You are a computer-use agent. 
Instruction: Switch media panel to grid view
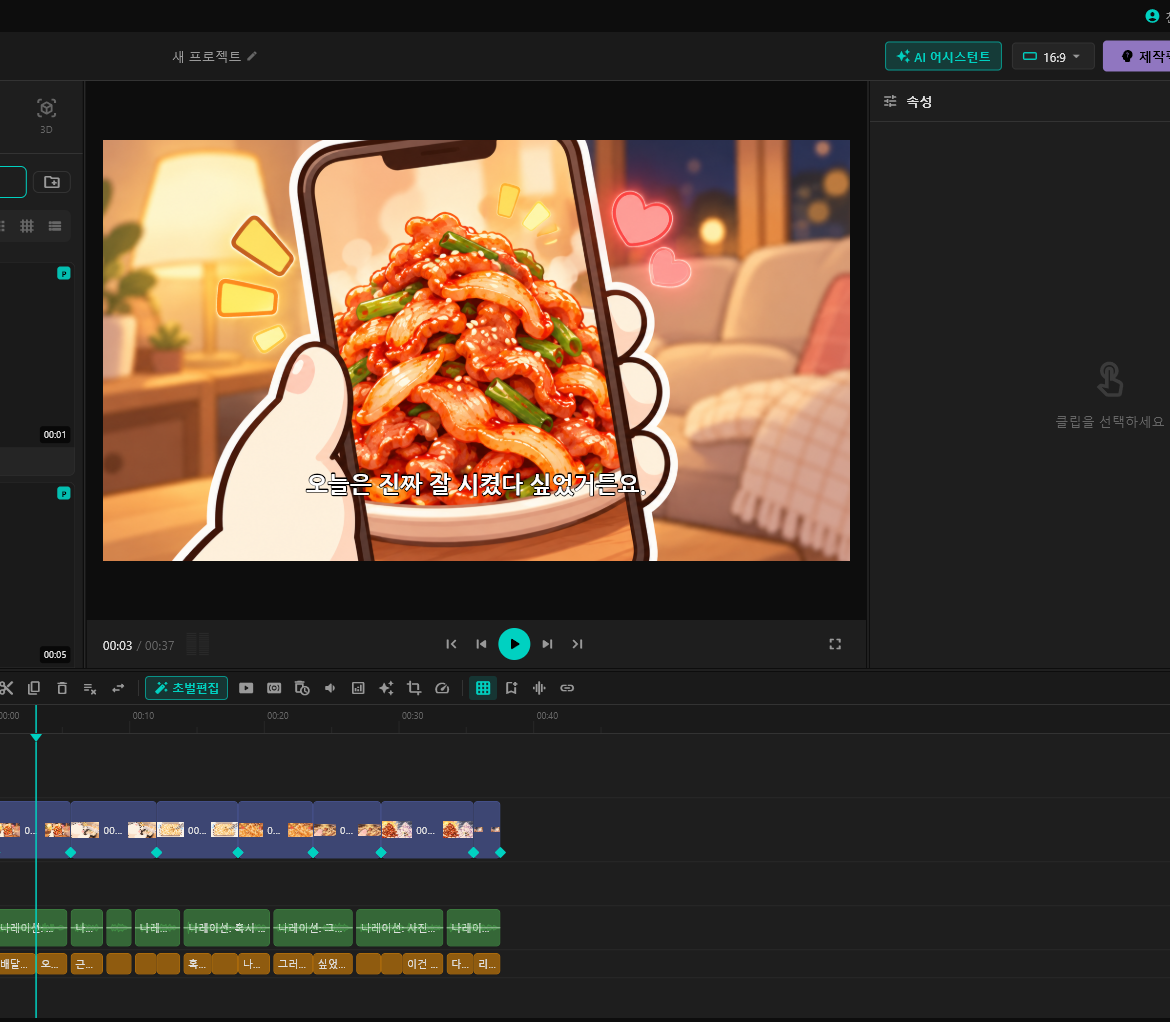[27, 226]
